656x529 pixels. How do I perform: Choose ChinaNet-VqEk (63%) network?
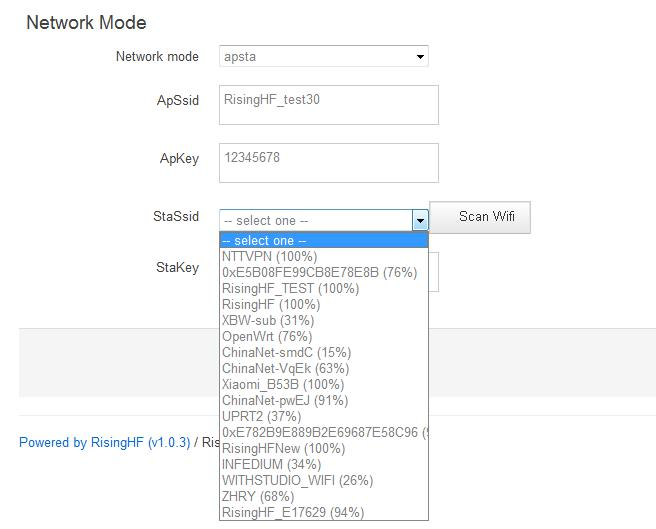pos(323,368)
